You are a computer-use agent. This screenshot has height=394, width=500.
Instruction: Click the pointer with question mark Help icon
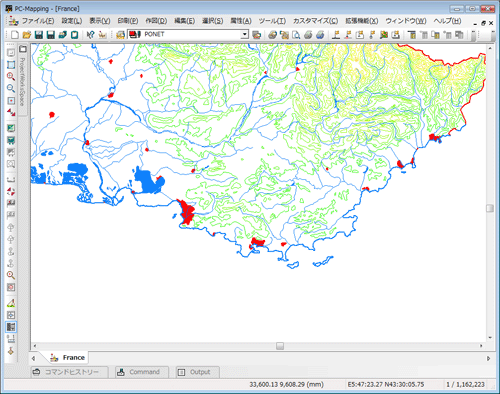[90, 34]
